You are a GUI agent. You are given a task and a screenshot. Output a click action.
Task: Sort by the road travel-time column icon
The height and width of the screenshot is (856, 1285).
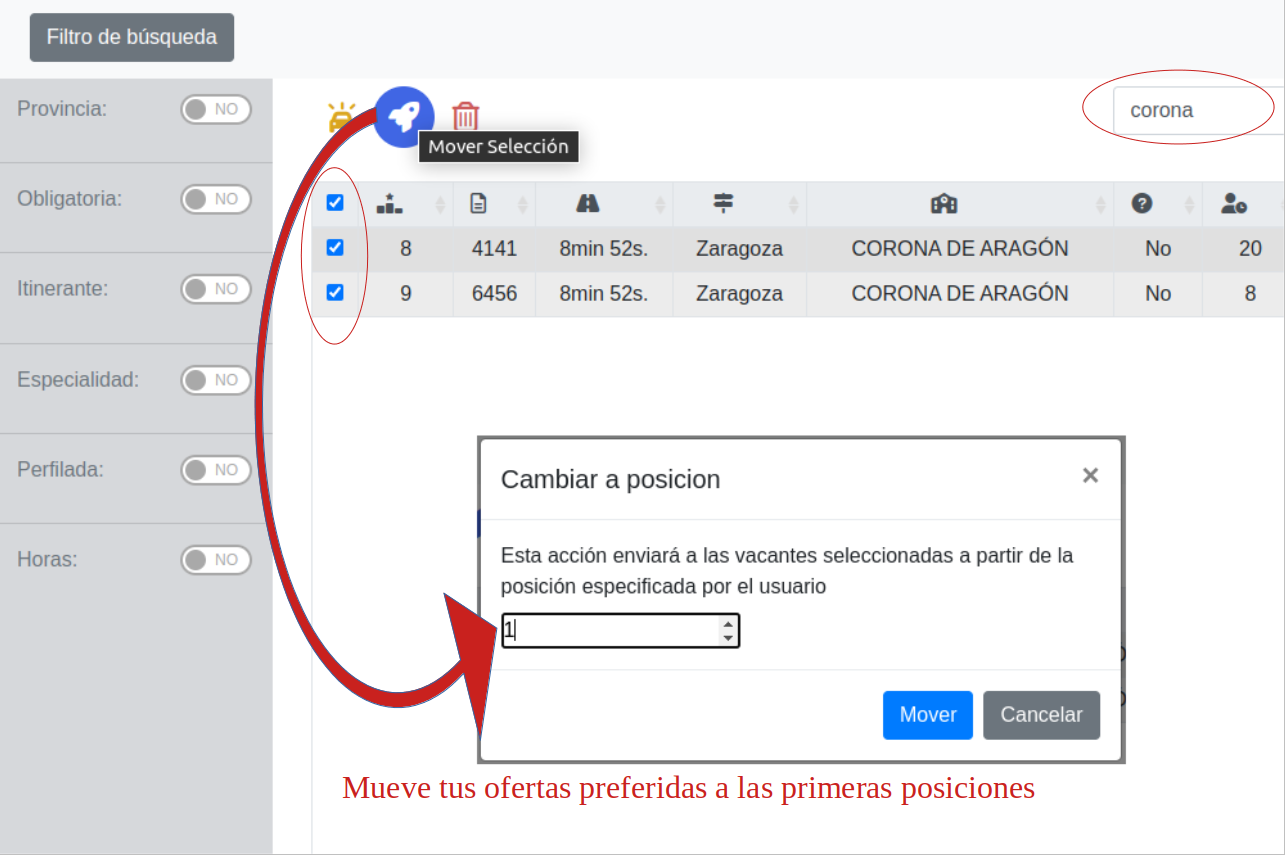(x=588, y=204)
